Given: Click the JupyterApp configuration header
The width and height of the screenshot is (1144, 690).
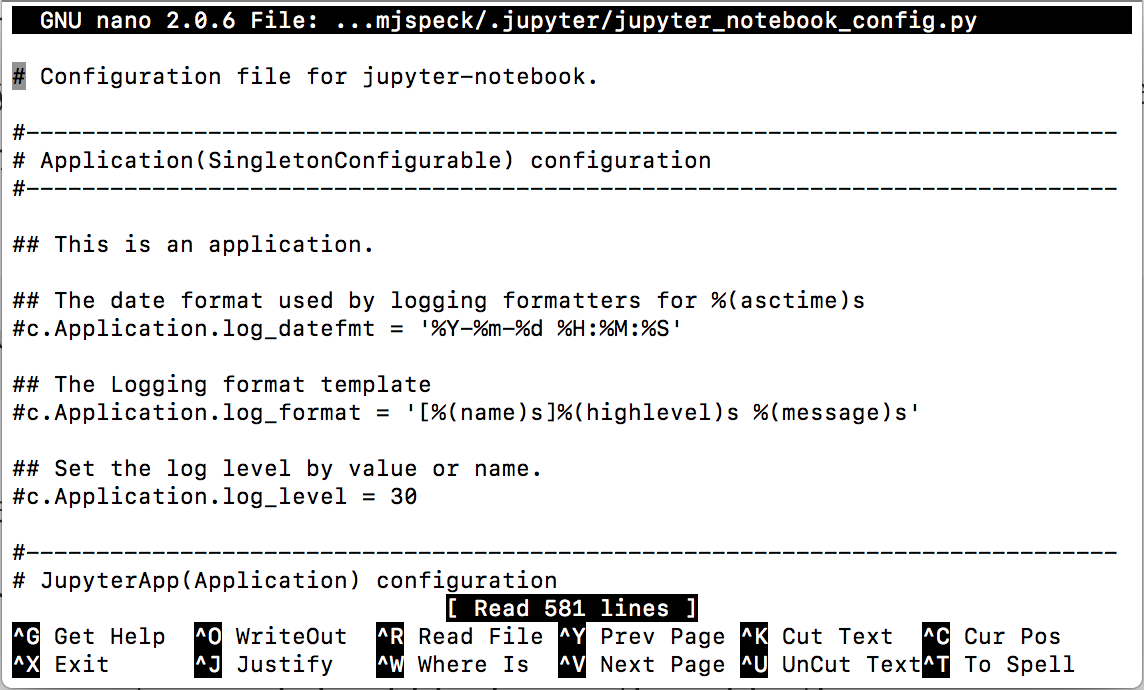Looking at the screenshot, I should click(x=285, y=580).
